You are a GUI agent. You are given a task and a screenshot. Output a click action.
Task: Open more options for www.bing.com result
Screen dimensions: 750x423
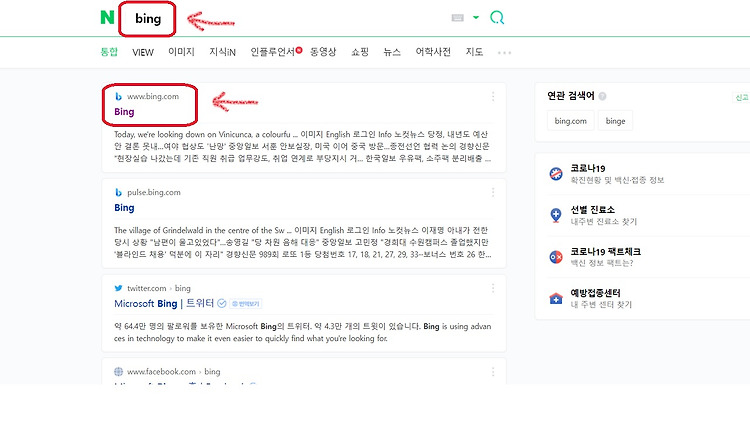[x=493, y=97]
